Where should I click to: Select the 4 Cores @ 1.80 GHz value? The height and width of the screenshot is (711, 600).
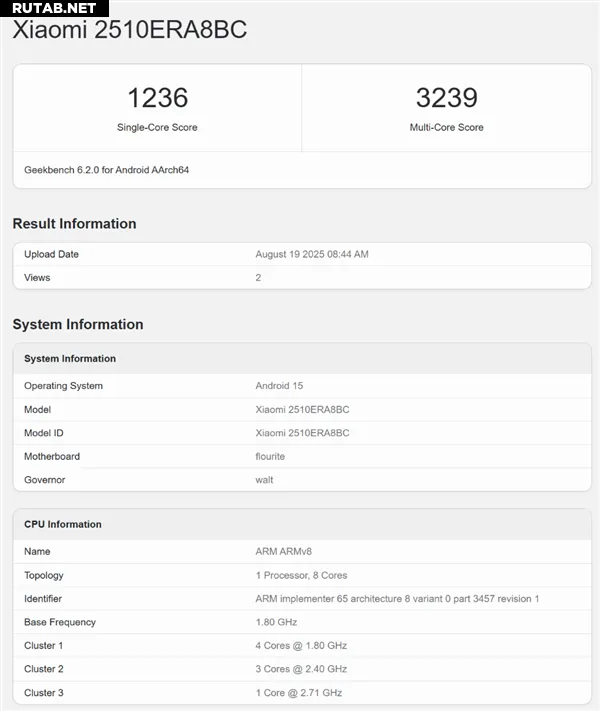[301, 646]
